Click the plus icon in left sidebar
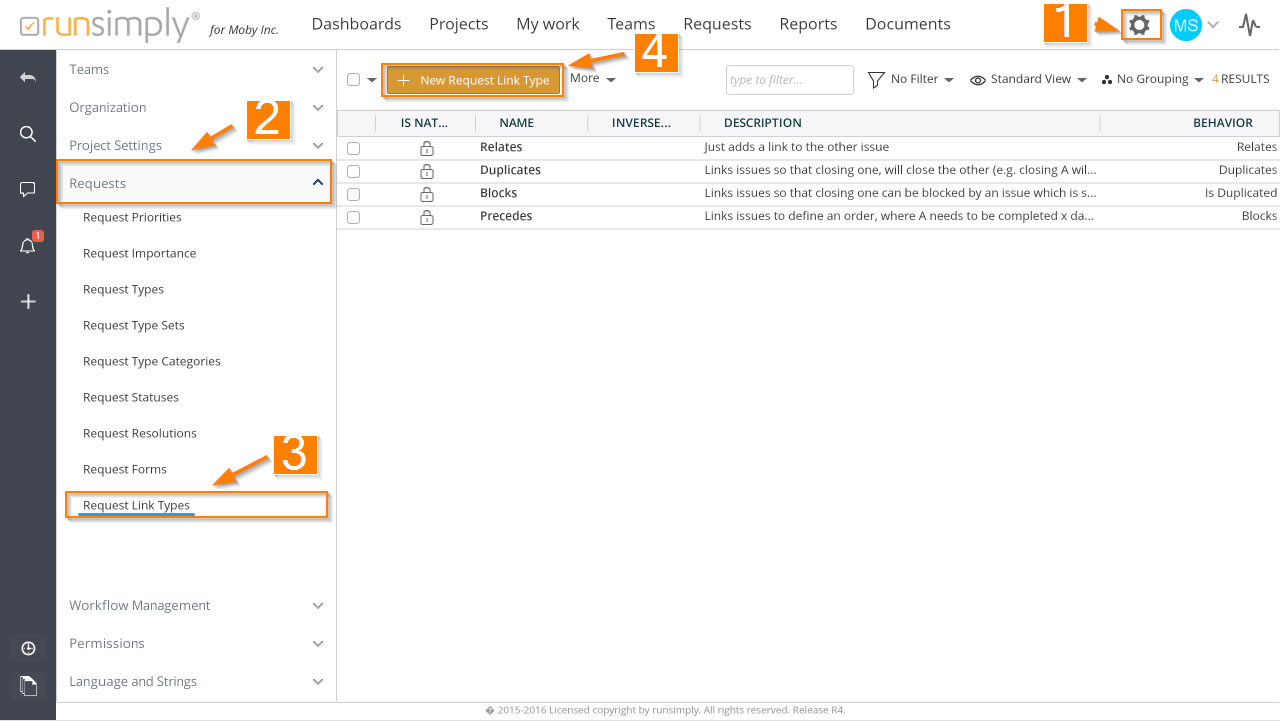The width and height of the screenshot is (1280, 721). pos(28,301)
